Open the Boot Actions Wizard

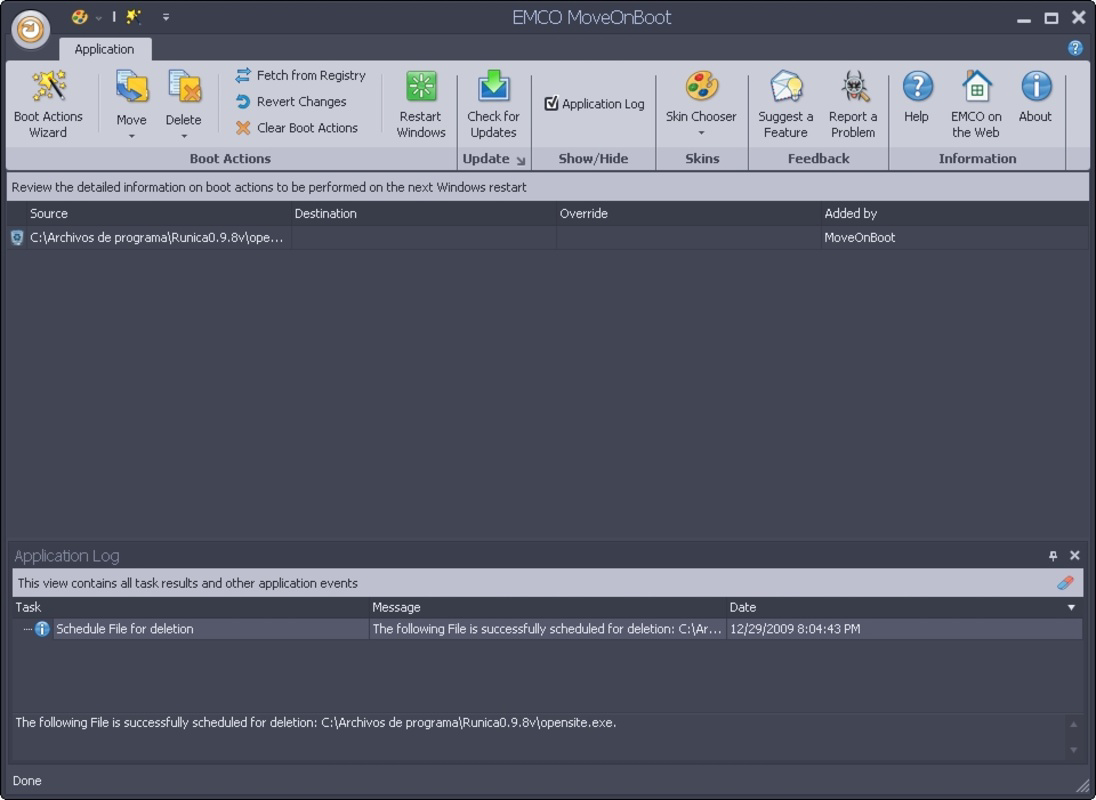coord(48,104)
